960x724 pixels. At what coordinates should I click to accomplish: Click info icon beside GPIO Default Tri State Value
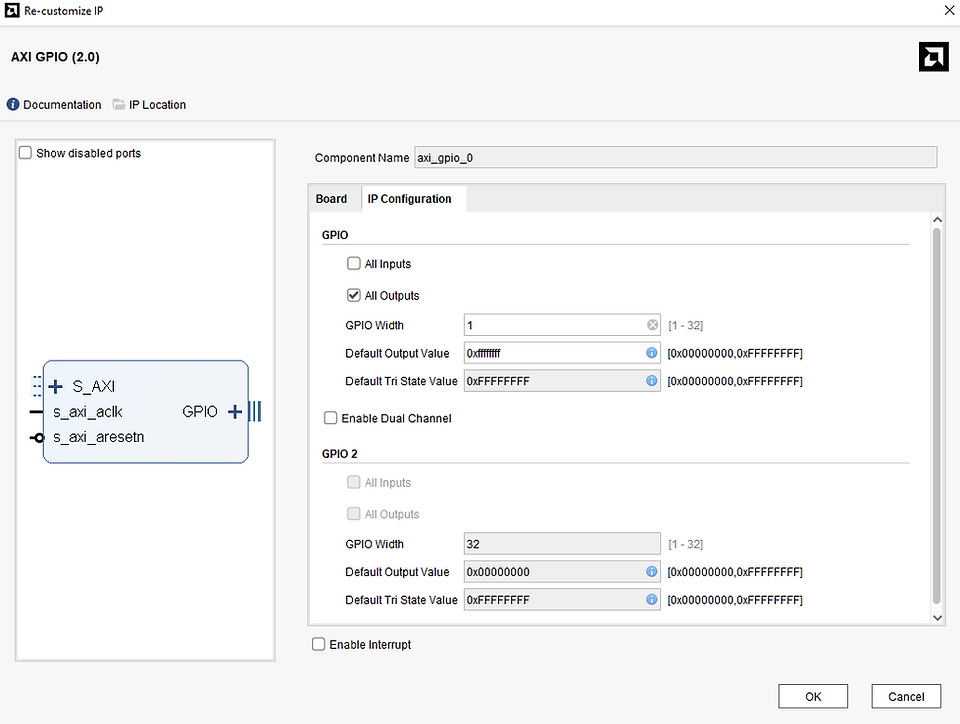point(651,381)
